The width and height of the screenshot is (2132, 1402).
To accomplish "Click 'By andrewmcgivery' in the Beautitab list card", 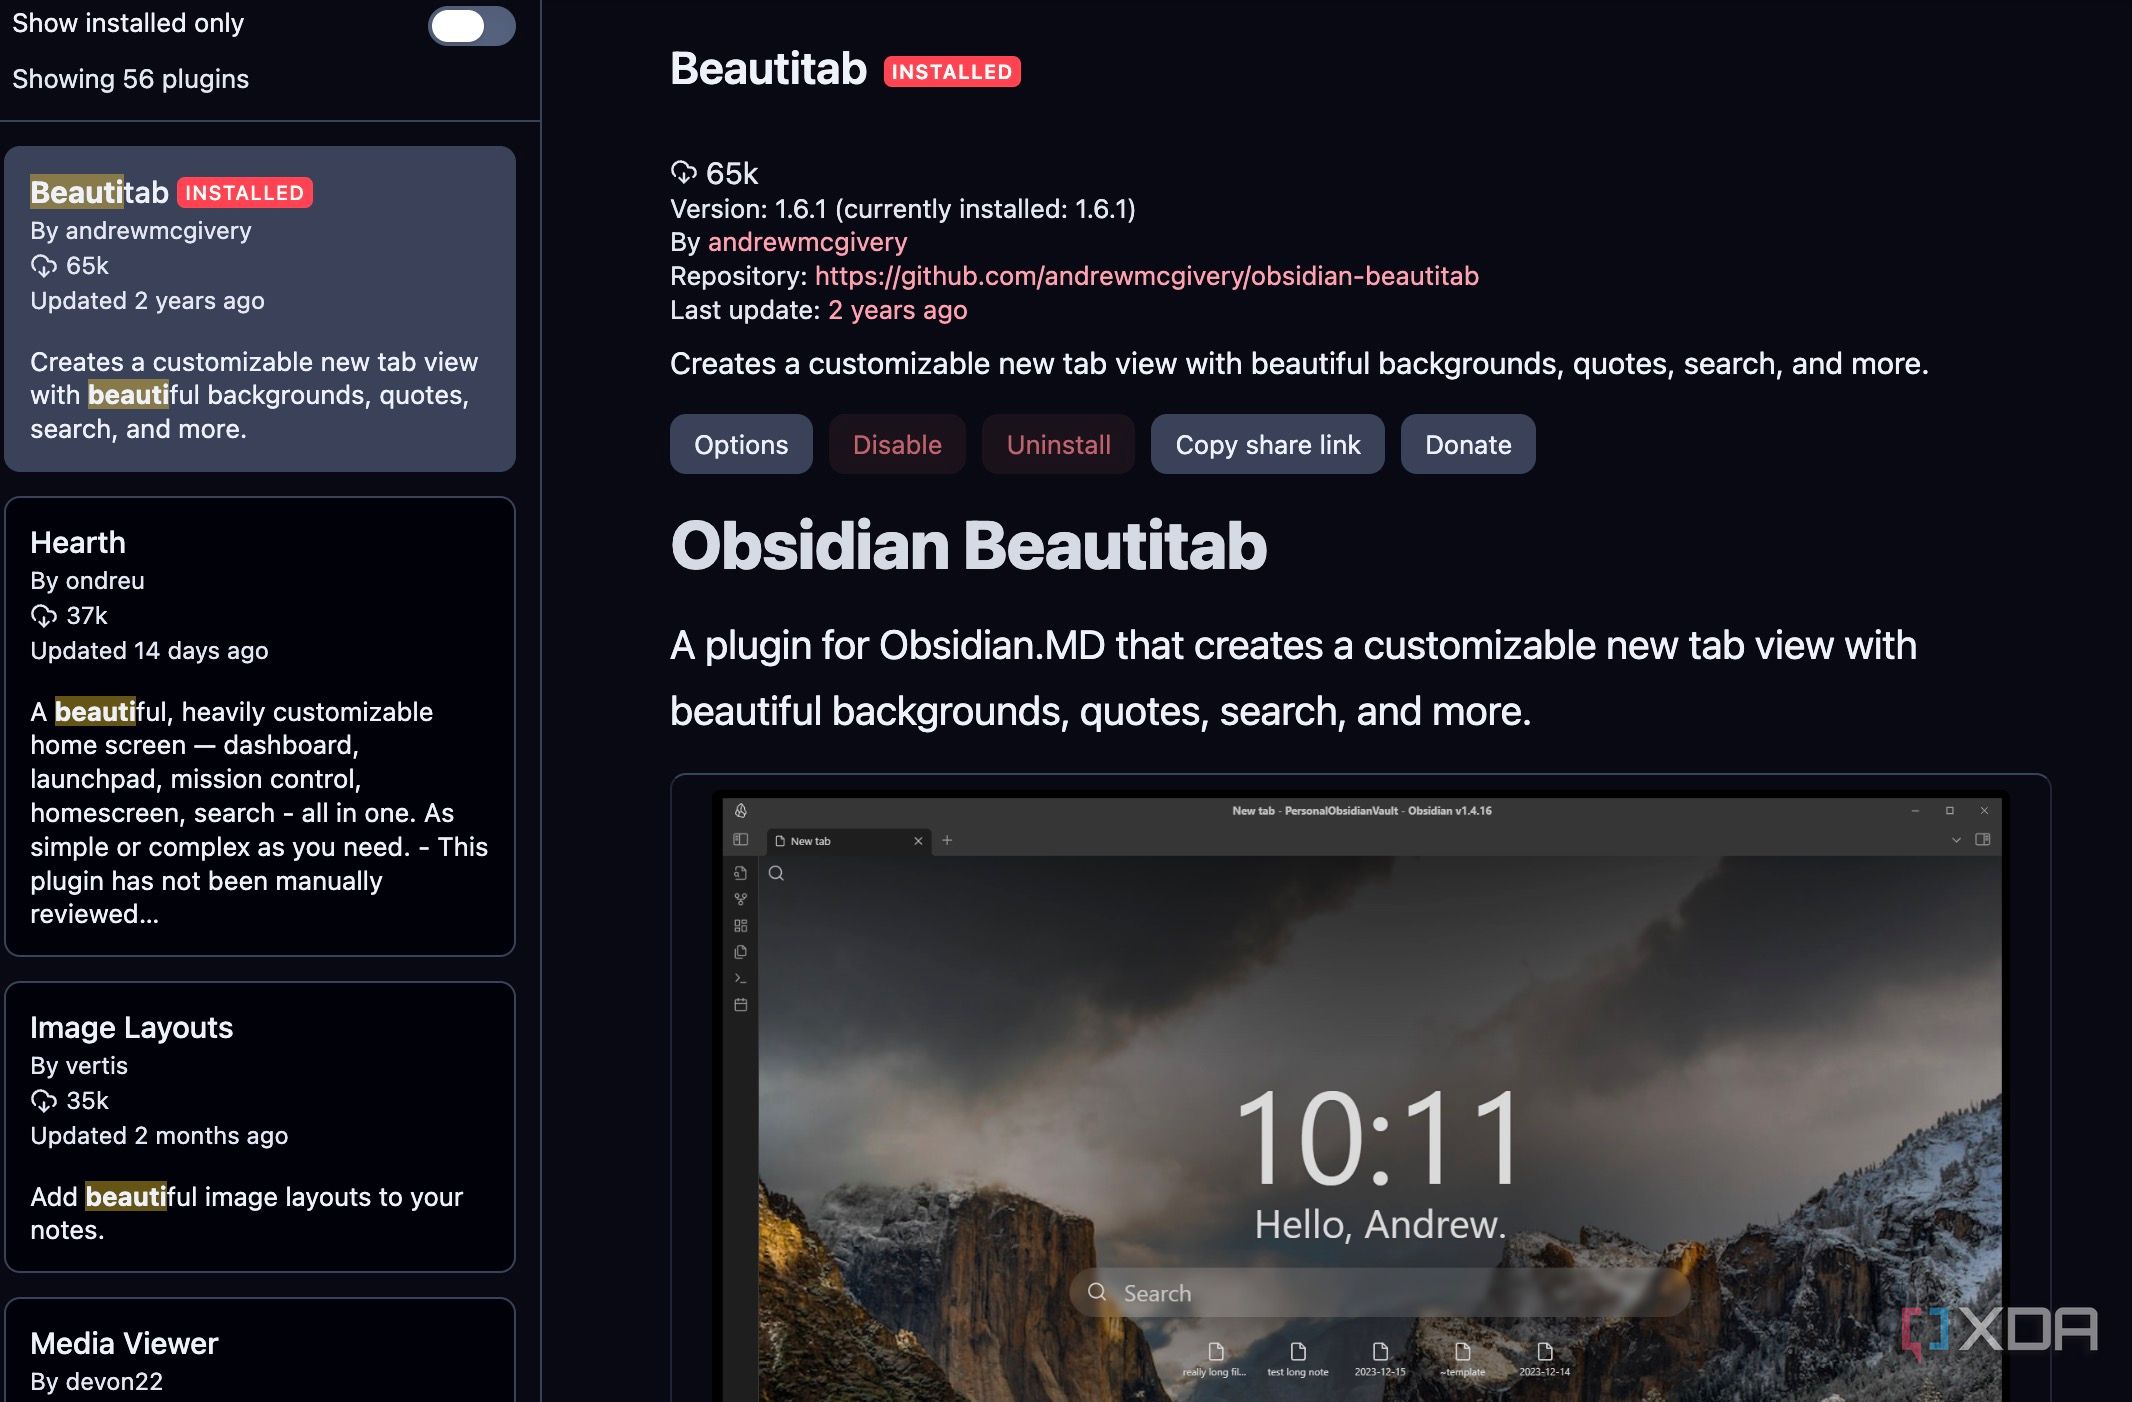I will tap(141, 231).
